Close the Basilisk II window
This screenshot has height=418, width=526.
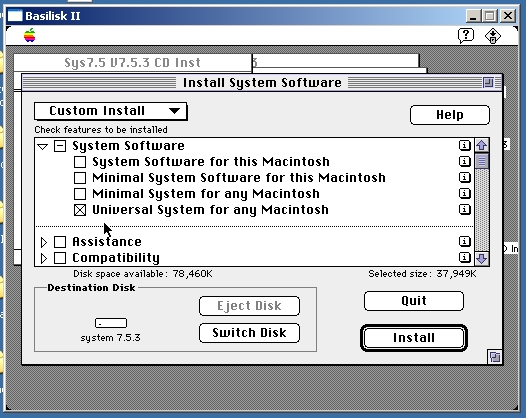508,16
